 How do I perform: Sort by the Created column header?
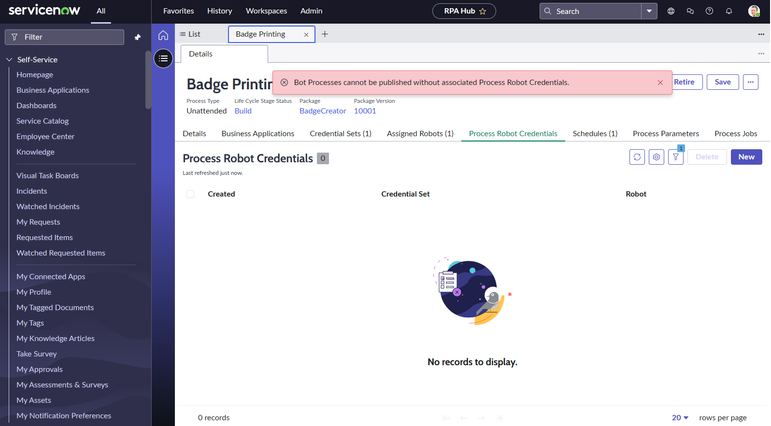pos(221,194)
